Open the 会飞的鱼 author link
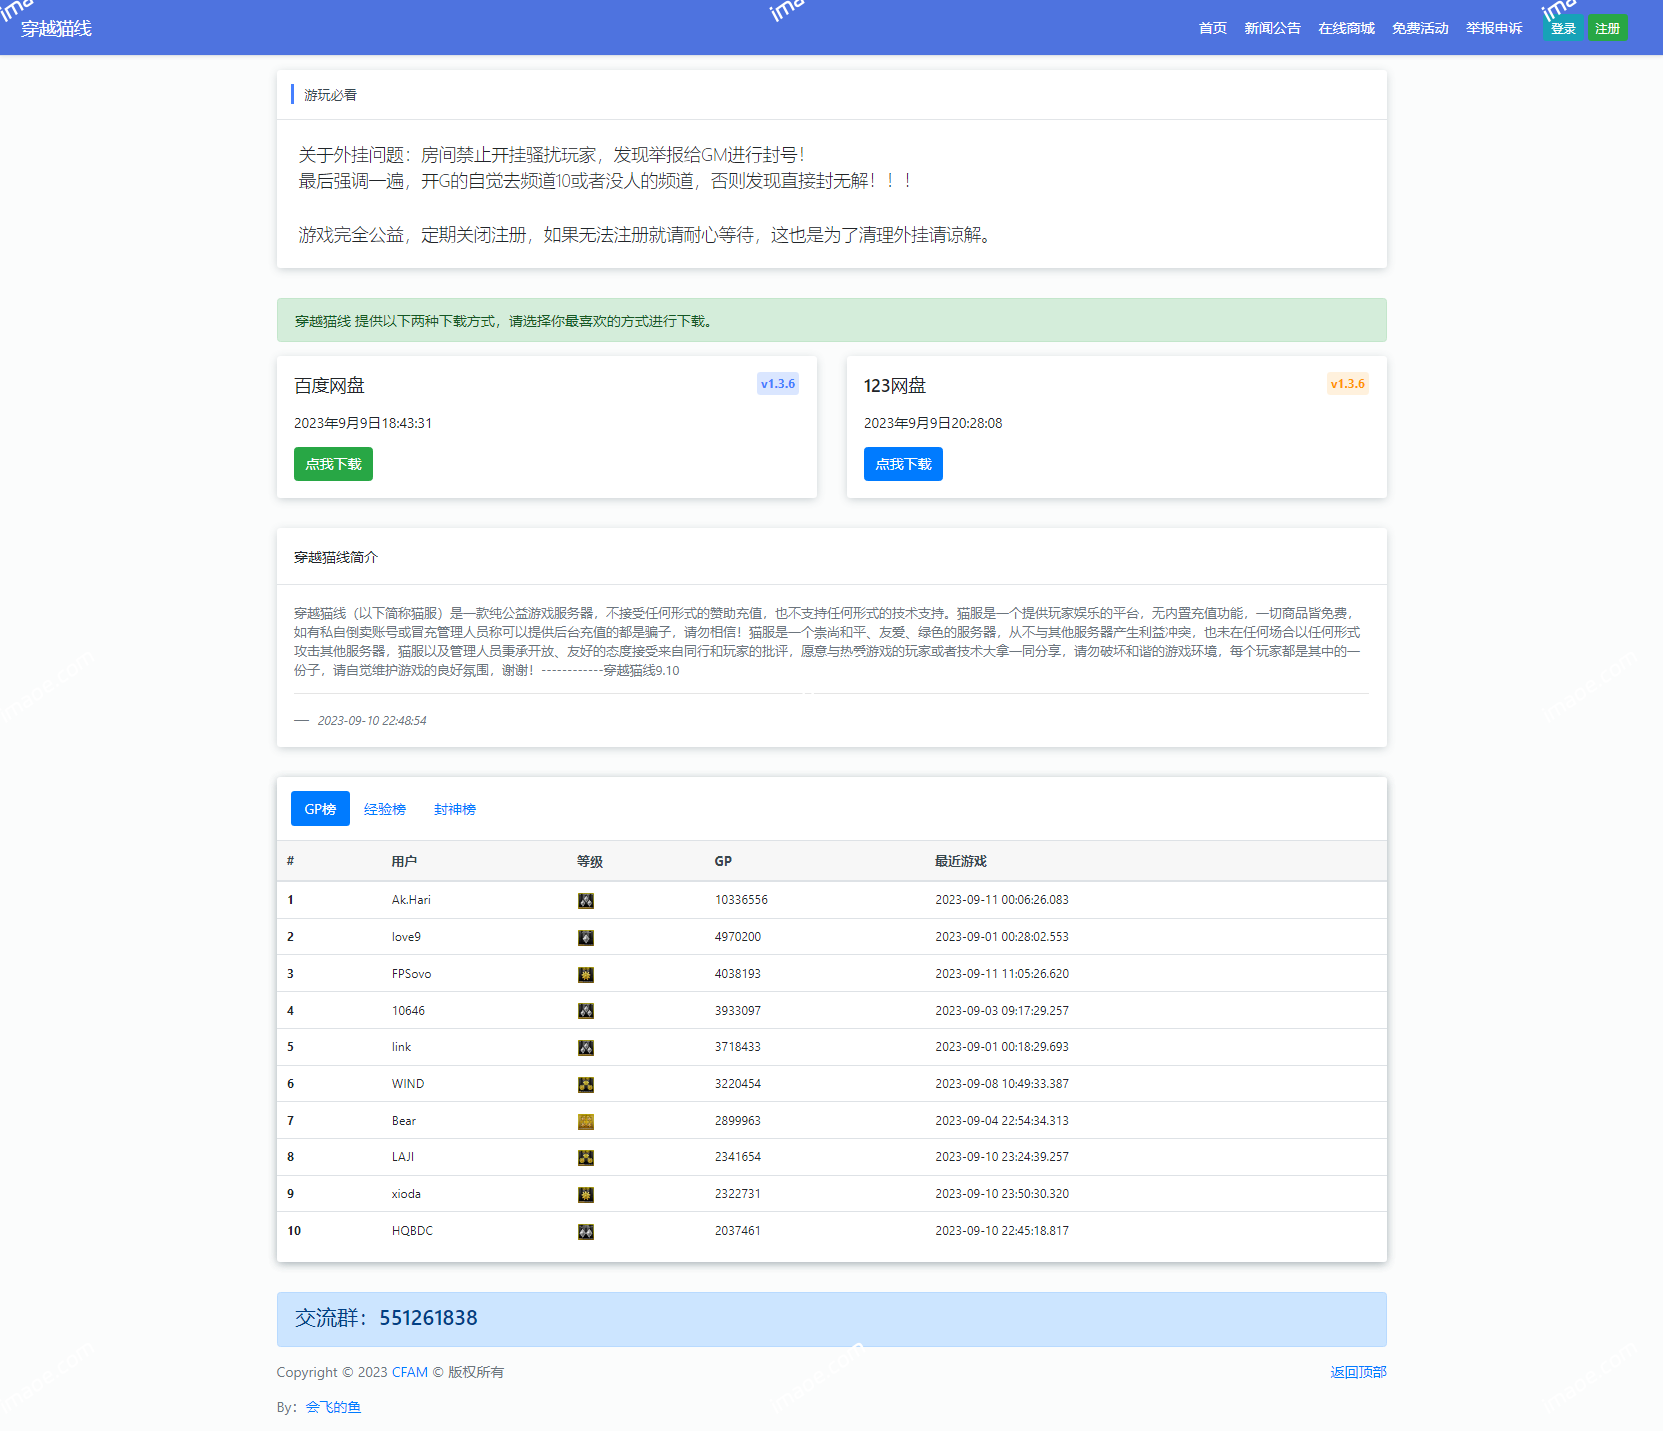This screenshot has width=1663, height=1431. click(x=333, y=1407)
